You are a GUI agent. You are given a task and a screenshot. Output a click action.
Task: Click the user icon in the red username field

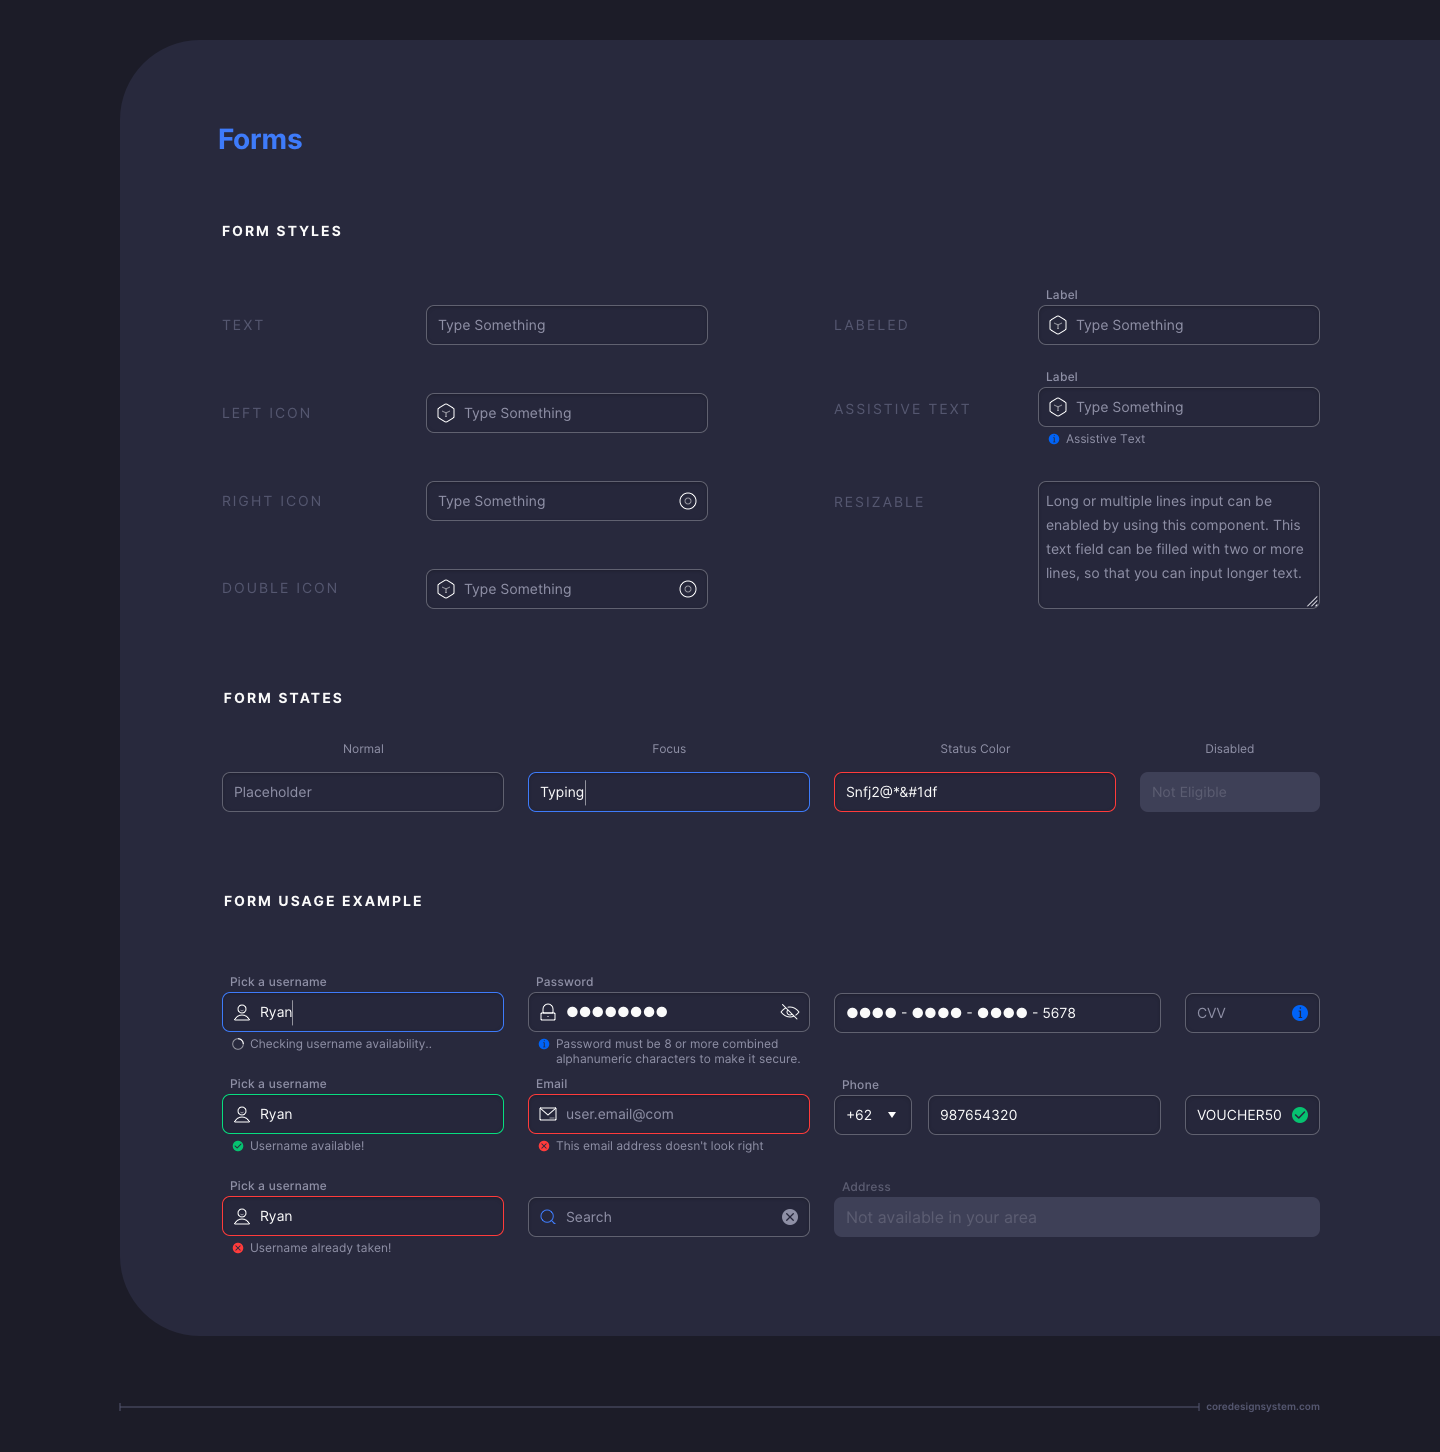click(x=242, y=1216)
